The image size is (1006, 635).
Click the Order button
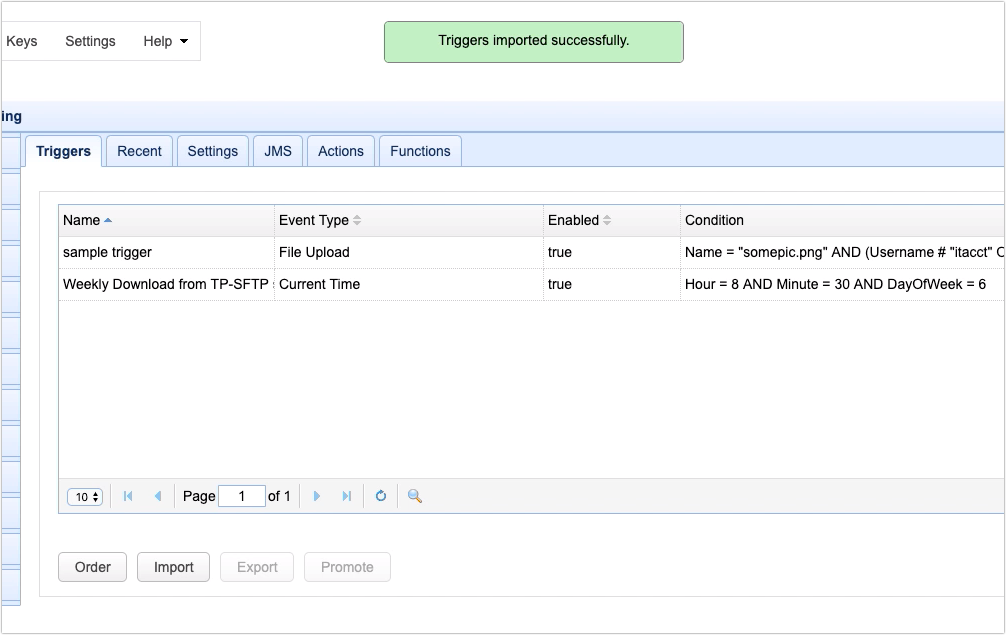93,567
